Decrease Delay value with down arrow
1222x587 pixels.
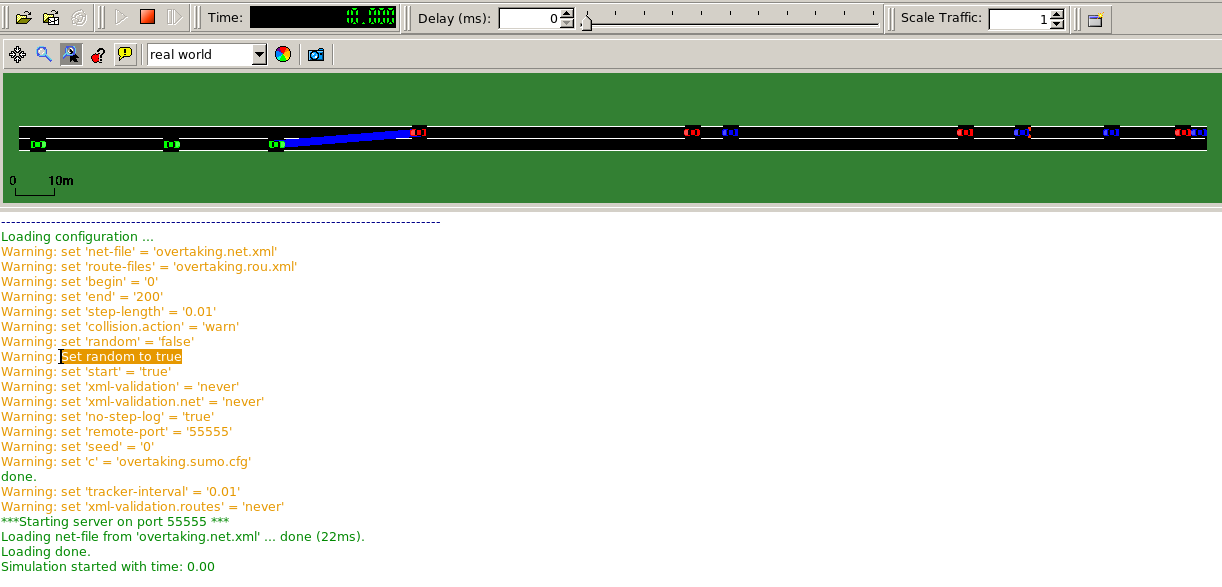(567, 24)
